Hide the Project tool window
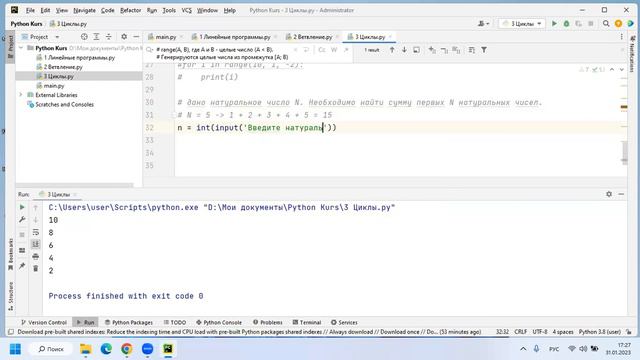 click(x=136, y=37)
